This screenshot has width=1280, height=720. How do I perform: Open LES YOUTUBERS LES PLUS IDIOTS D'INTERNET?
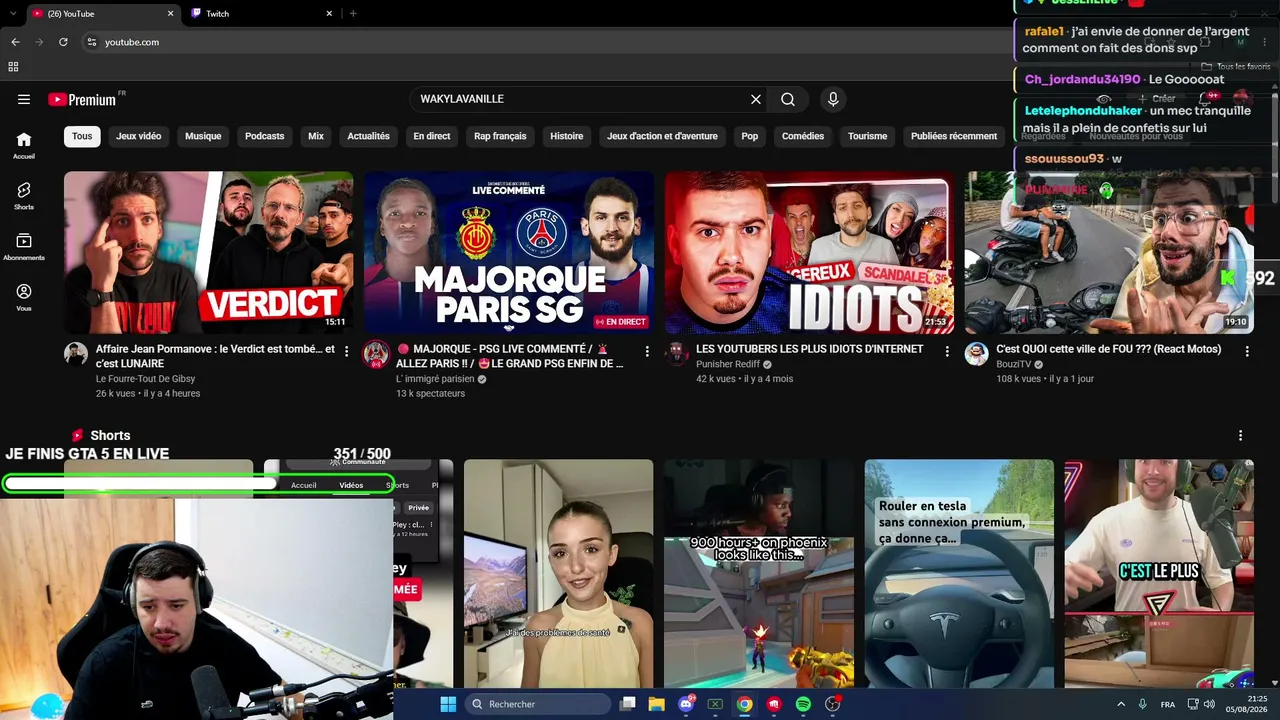coord(809,349)
